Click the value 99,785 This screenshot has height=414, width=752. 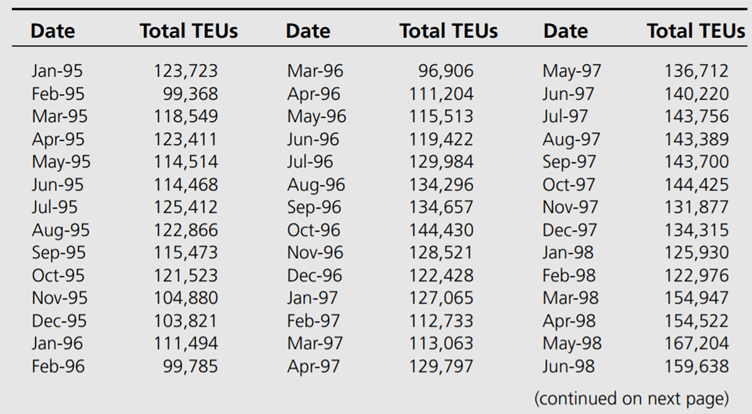[x=191, y=366]
